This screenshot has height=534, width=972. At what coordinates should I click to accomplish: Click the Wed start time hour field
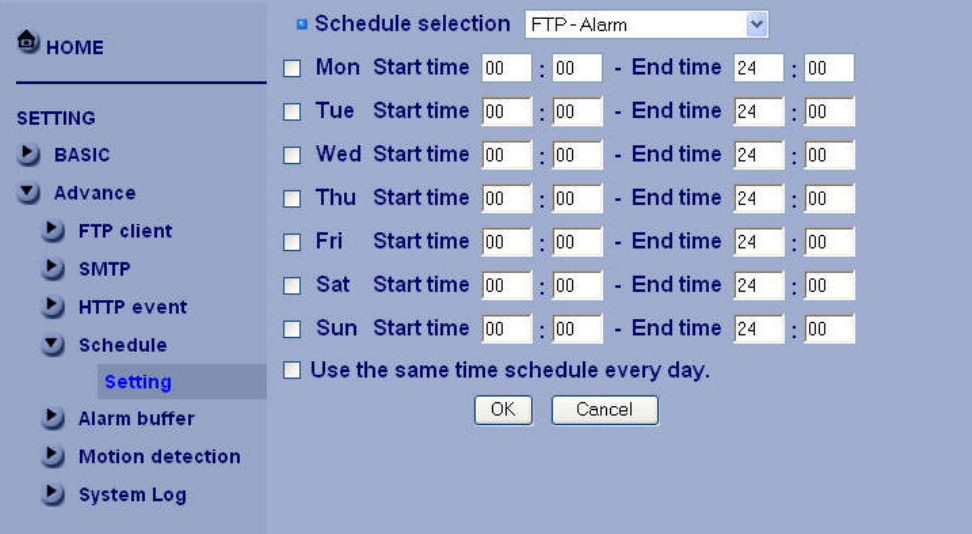[x=506, y=156]
